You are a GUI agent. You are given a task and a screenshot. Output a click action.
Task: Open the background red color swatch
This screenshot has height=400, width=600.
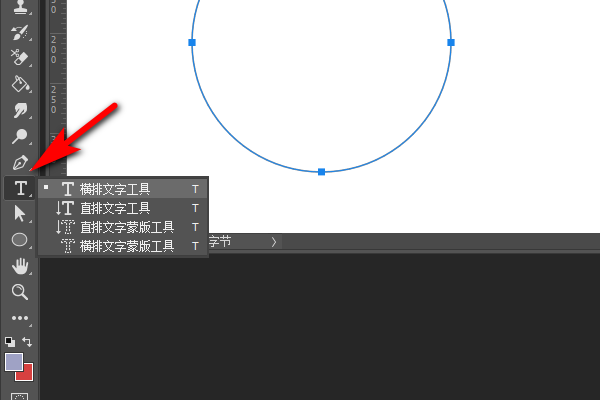click(x=27, y=374)
